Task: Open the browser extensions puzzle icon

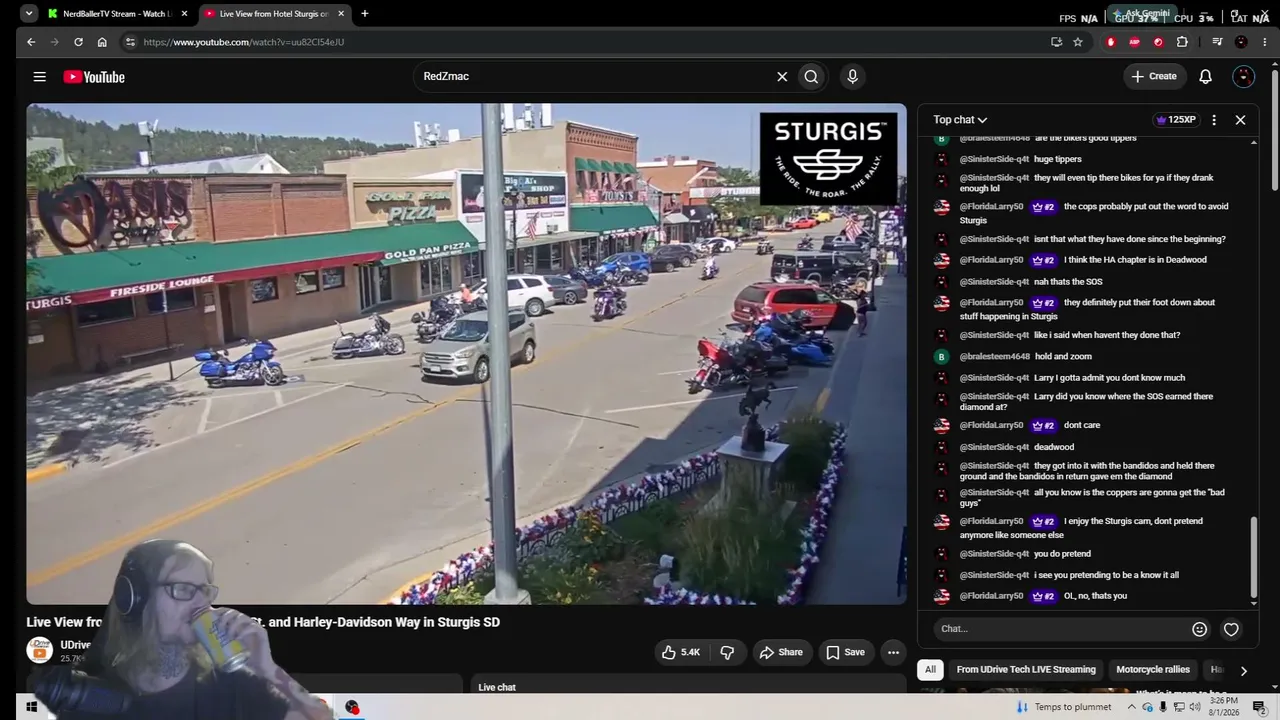Action: pos(1182,42)
